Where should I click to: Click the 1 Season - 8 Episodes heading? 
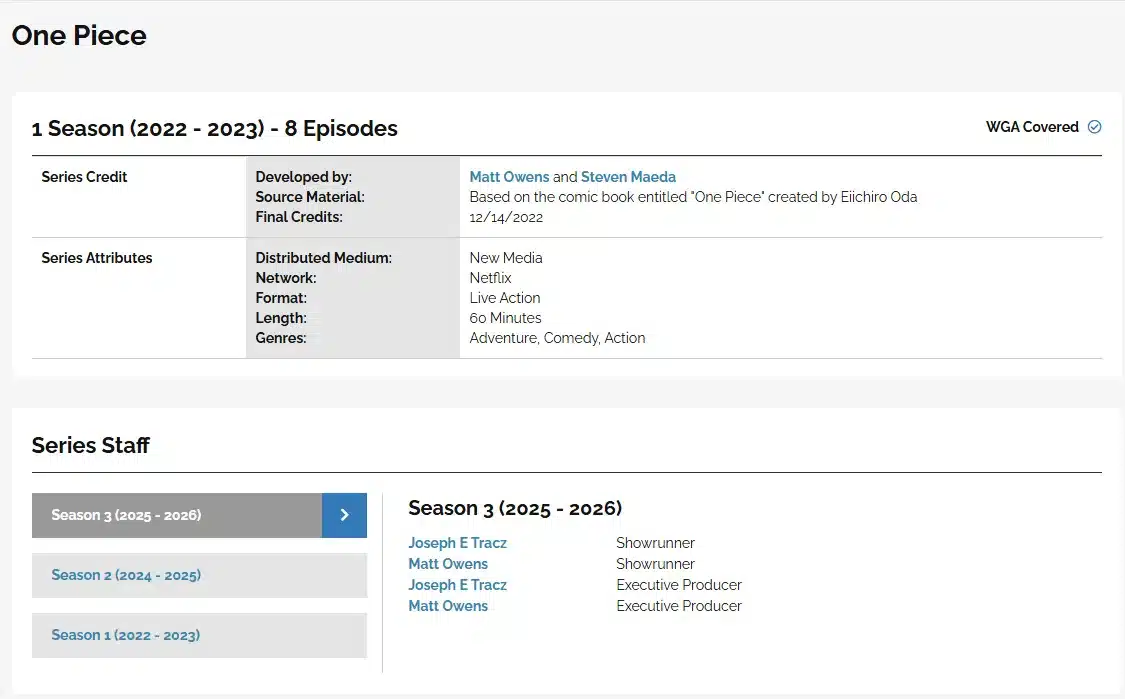(214, 129)
